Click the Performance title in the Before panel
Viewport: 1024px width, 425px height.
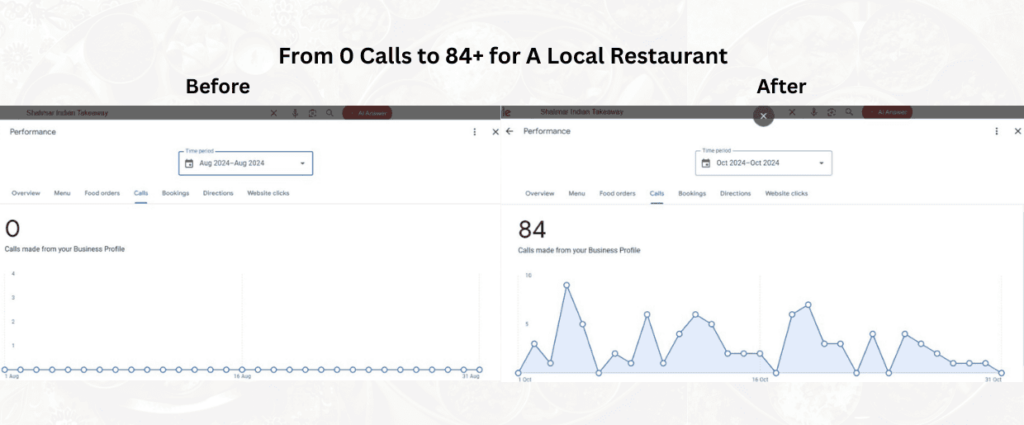pyautogui.click(x=33, y=132)
